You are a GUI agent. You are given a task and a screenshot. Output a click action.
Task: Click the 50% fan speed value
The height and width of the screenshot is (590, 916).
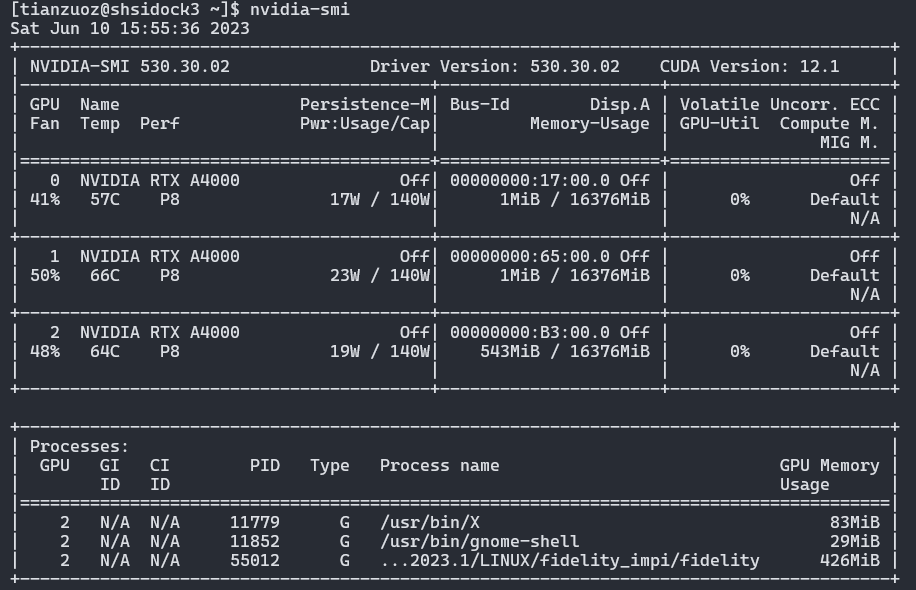(x=45, y=276)
